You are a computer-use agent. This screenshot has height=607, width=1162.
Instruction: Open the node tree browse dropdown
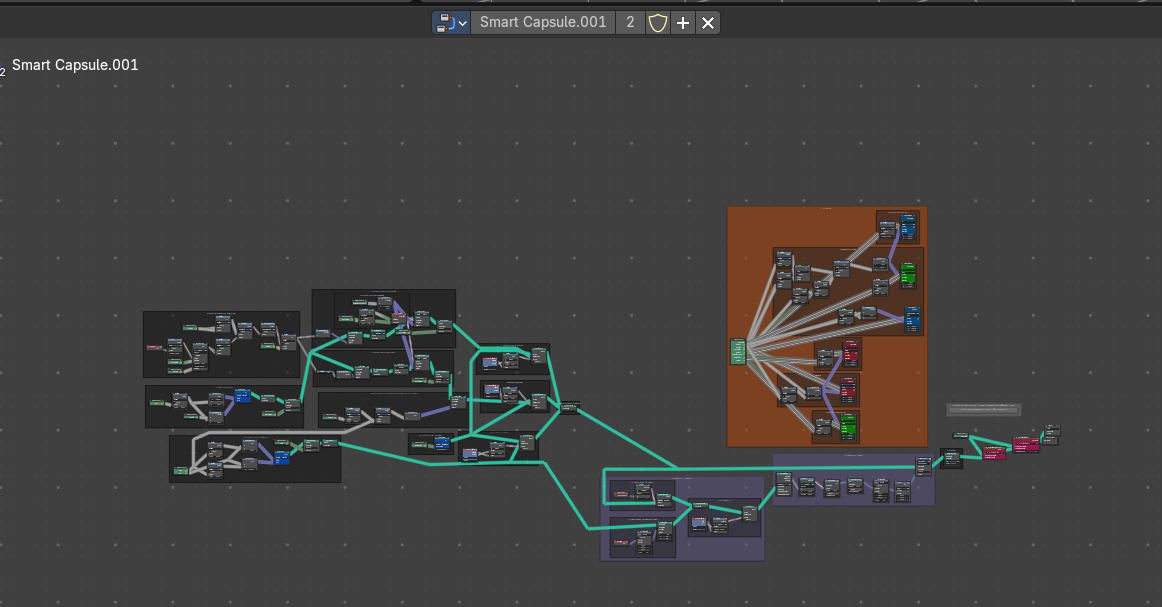[x=451, y=22]
